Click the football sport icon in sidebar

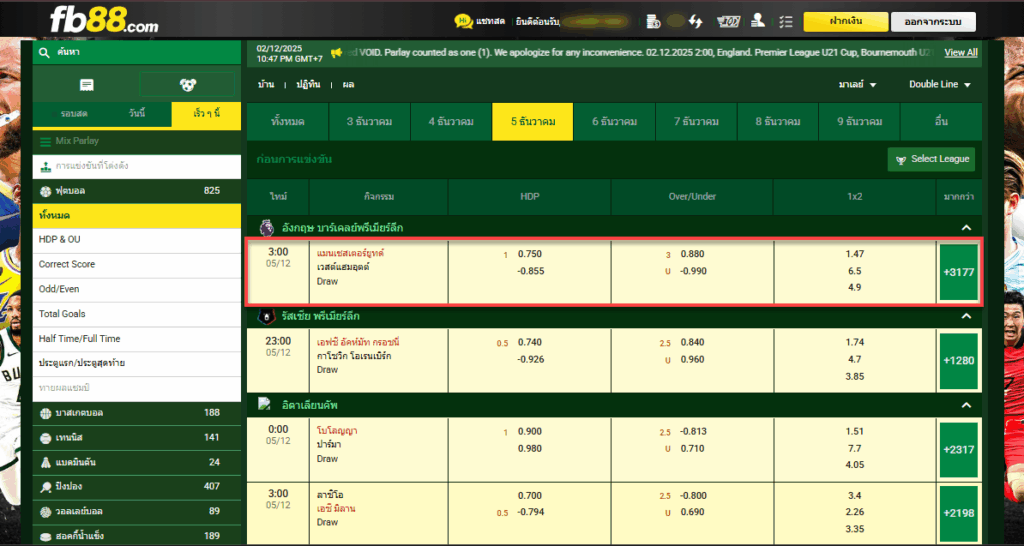coord(45,191)
